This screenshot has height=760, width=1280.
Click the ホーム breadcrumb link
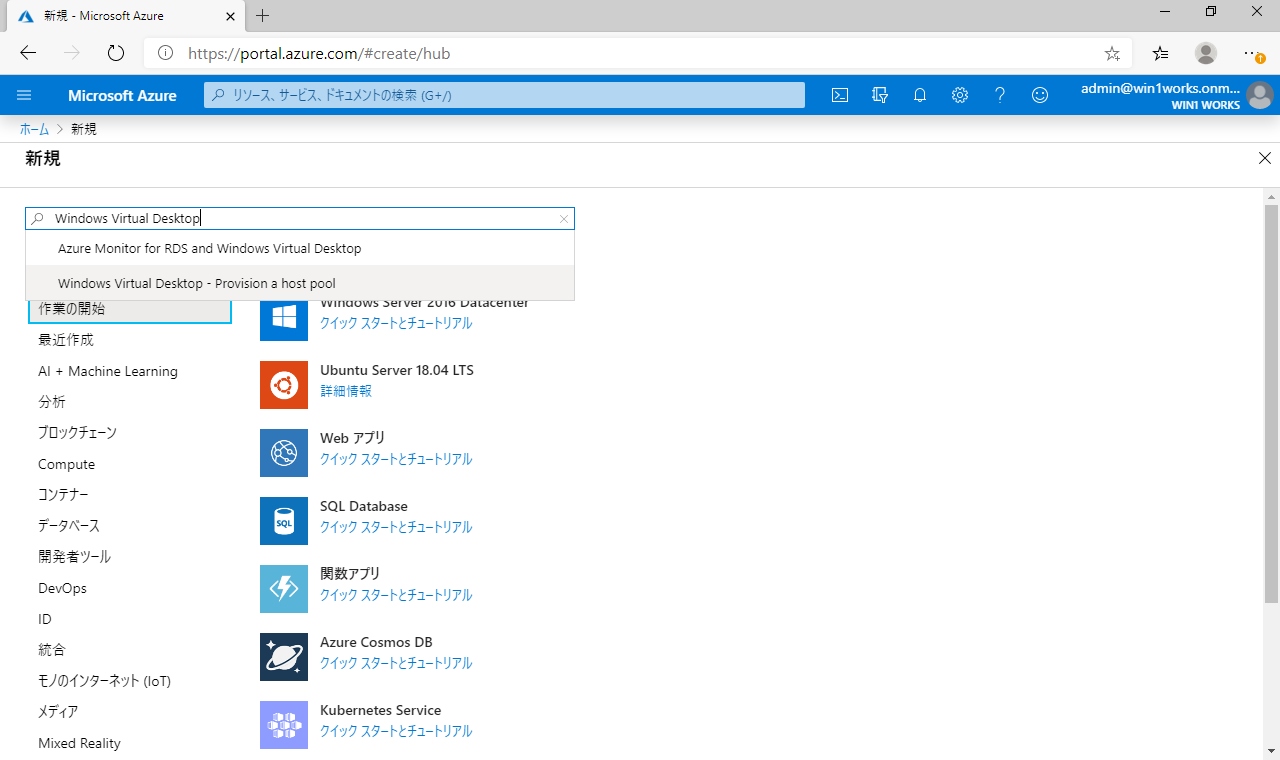(34, 129)
